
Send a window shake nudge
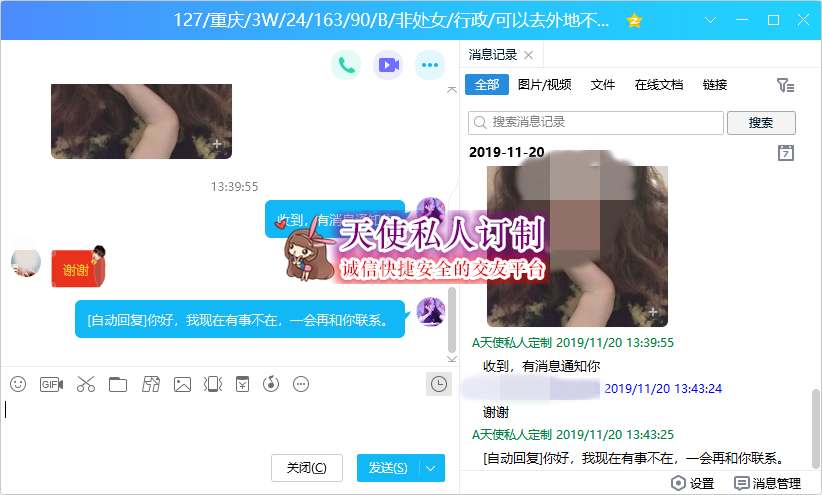pos(212,384)
